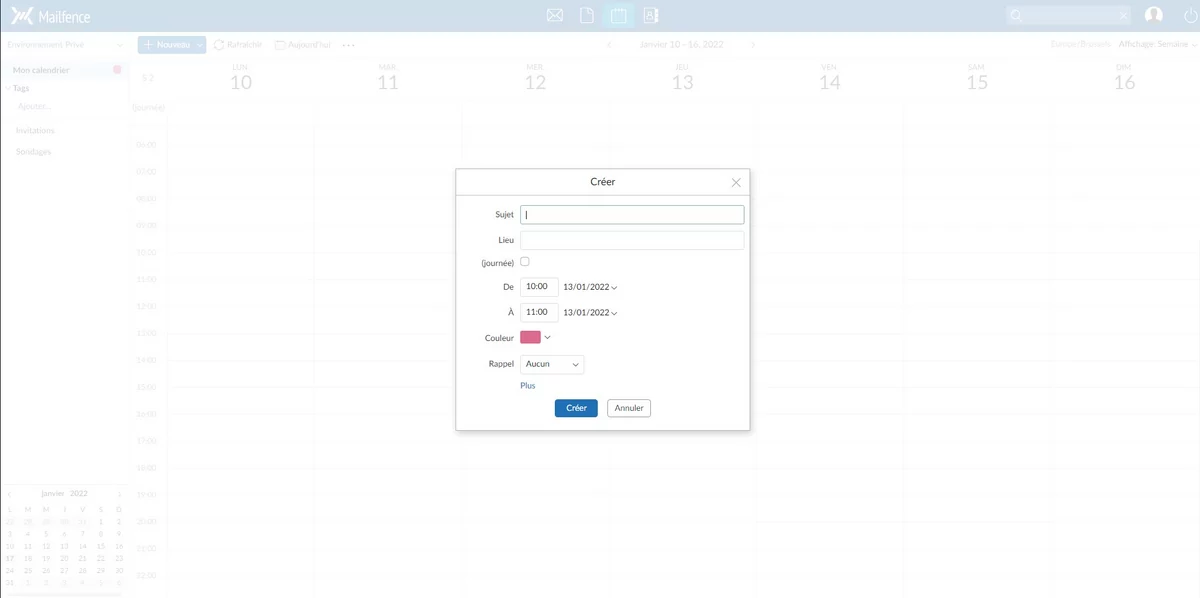Select Dim 16 day header
1200x598 pixels.
1124,78
